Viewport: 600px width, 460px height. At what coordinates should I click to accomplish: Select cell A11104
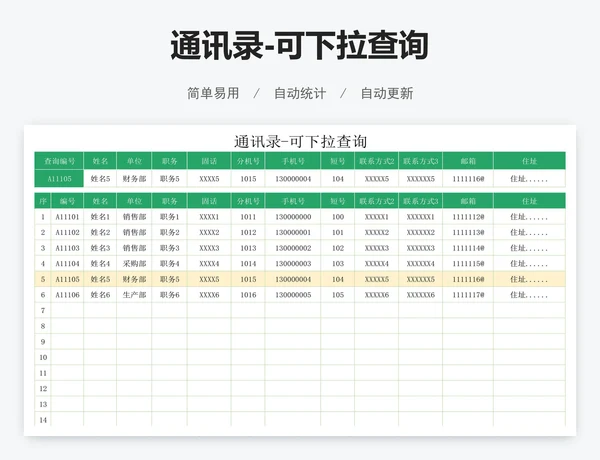(67, 264)
